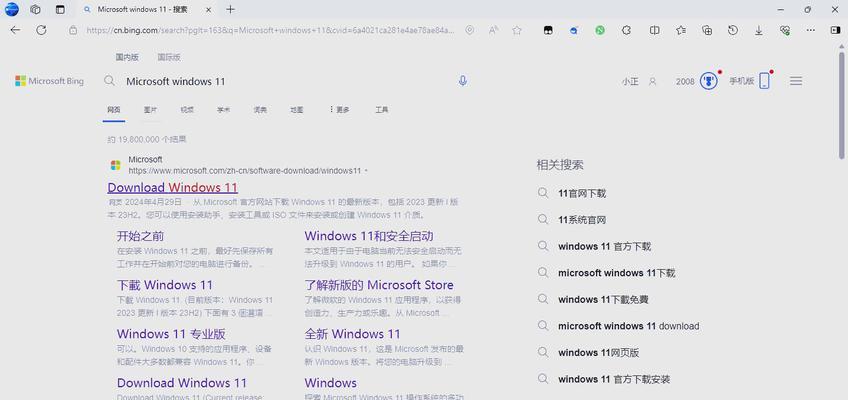Open Settings and more ellipsis menu
Screen dimensions: 848x400
click(811, 31)
